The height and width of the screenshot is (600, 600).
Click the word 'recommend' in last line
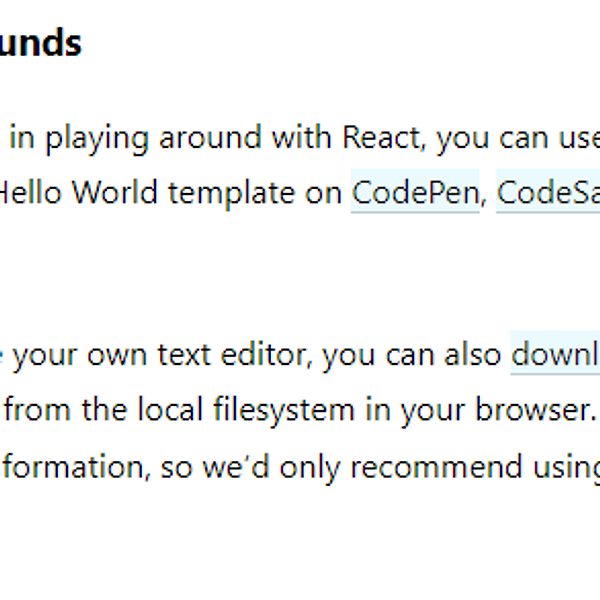[437, 466]
